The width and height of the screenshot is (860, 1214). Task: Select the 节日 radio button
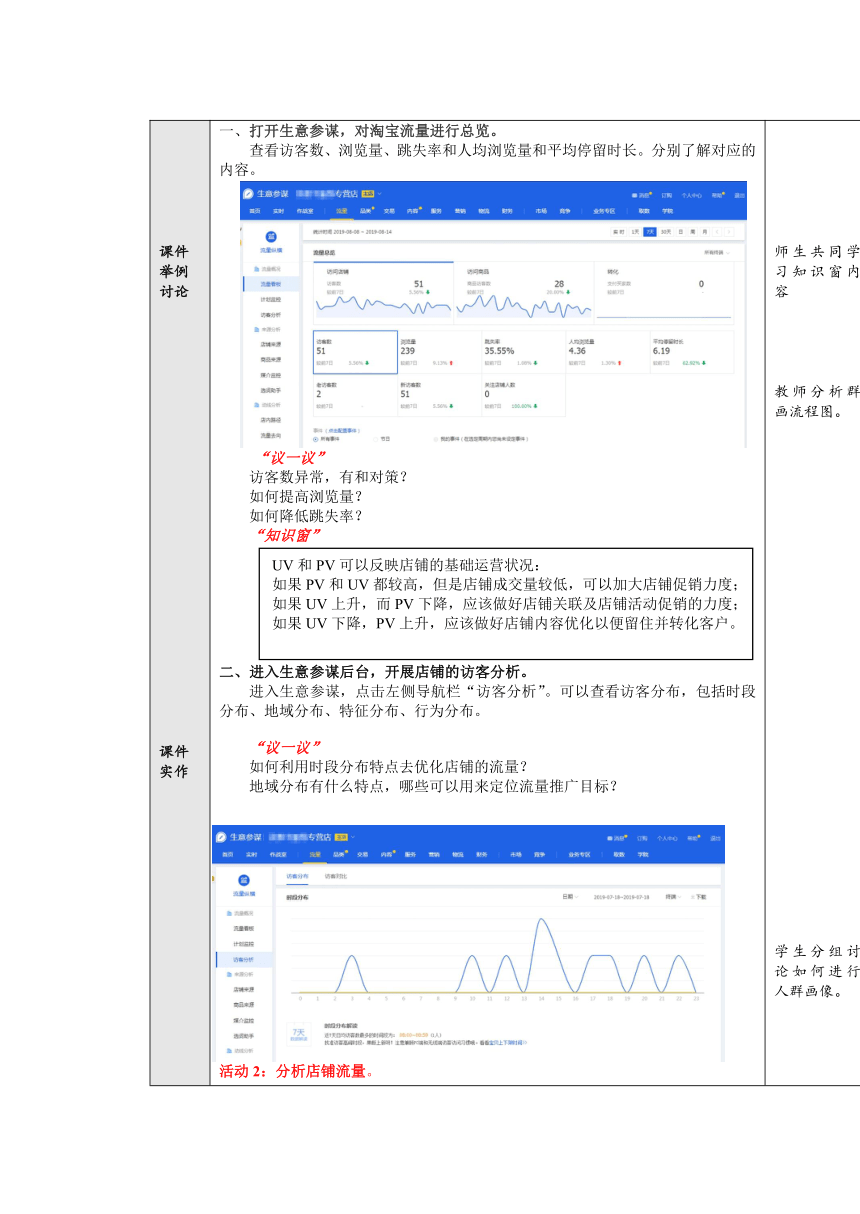(x=375, y=439)
